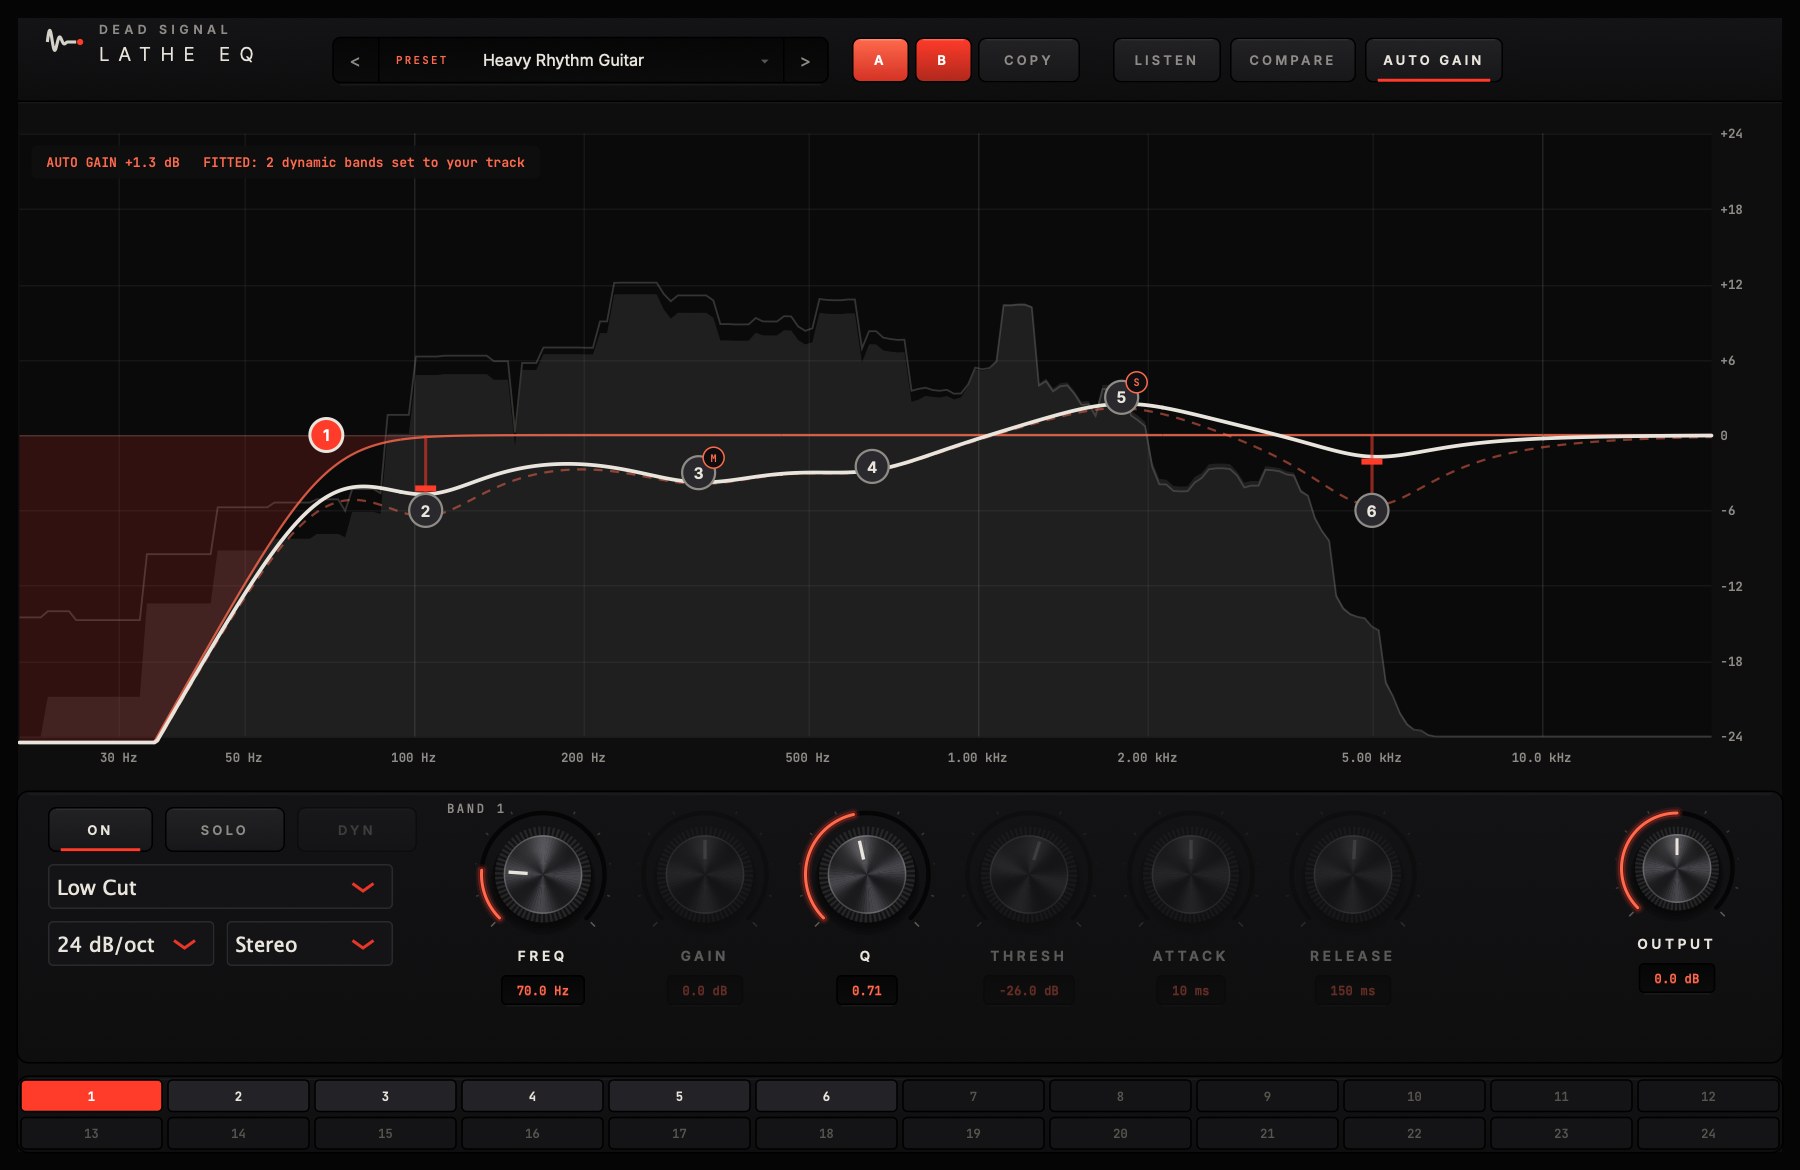
Task: Click the THRESH knob
Action: [1028, 874]
